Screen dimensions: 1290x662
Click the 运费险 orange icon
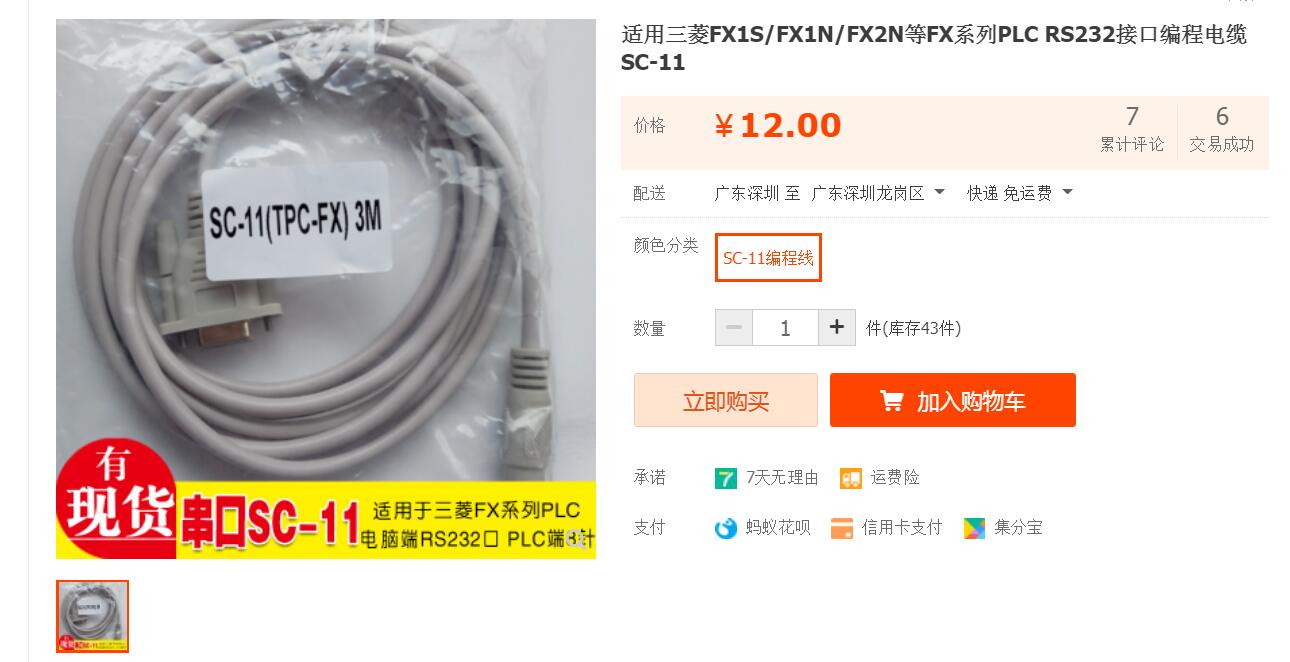851,478
